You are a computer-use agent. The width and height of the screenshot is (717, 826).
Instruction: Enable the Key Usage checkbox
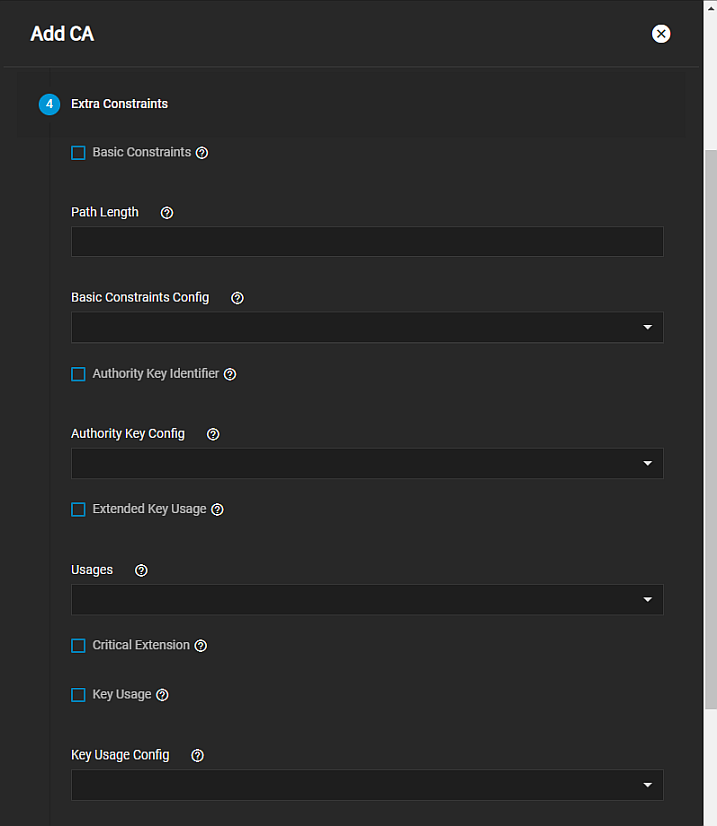78,695
